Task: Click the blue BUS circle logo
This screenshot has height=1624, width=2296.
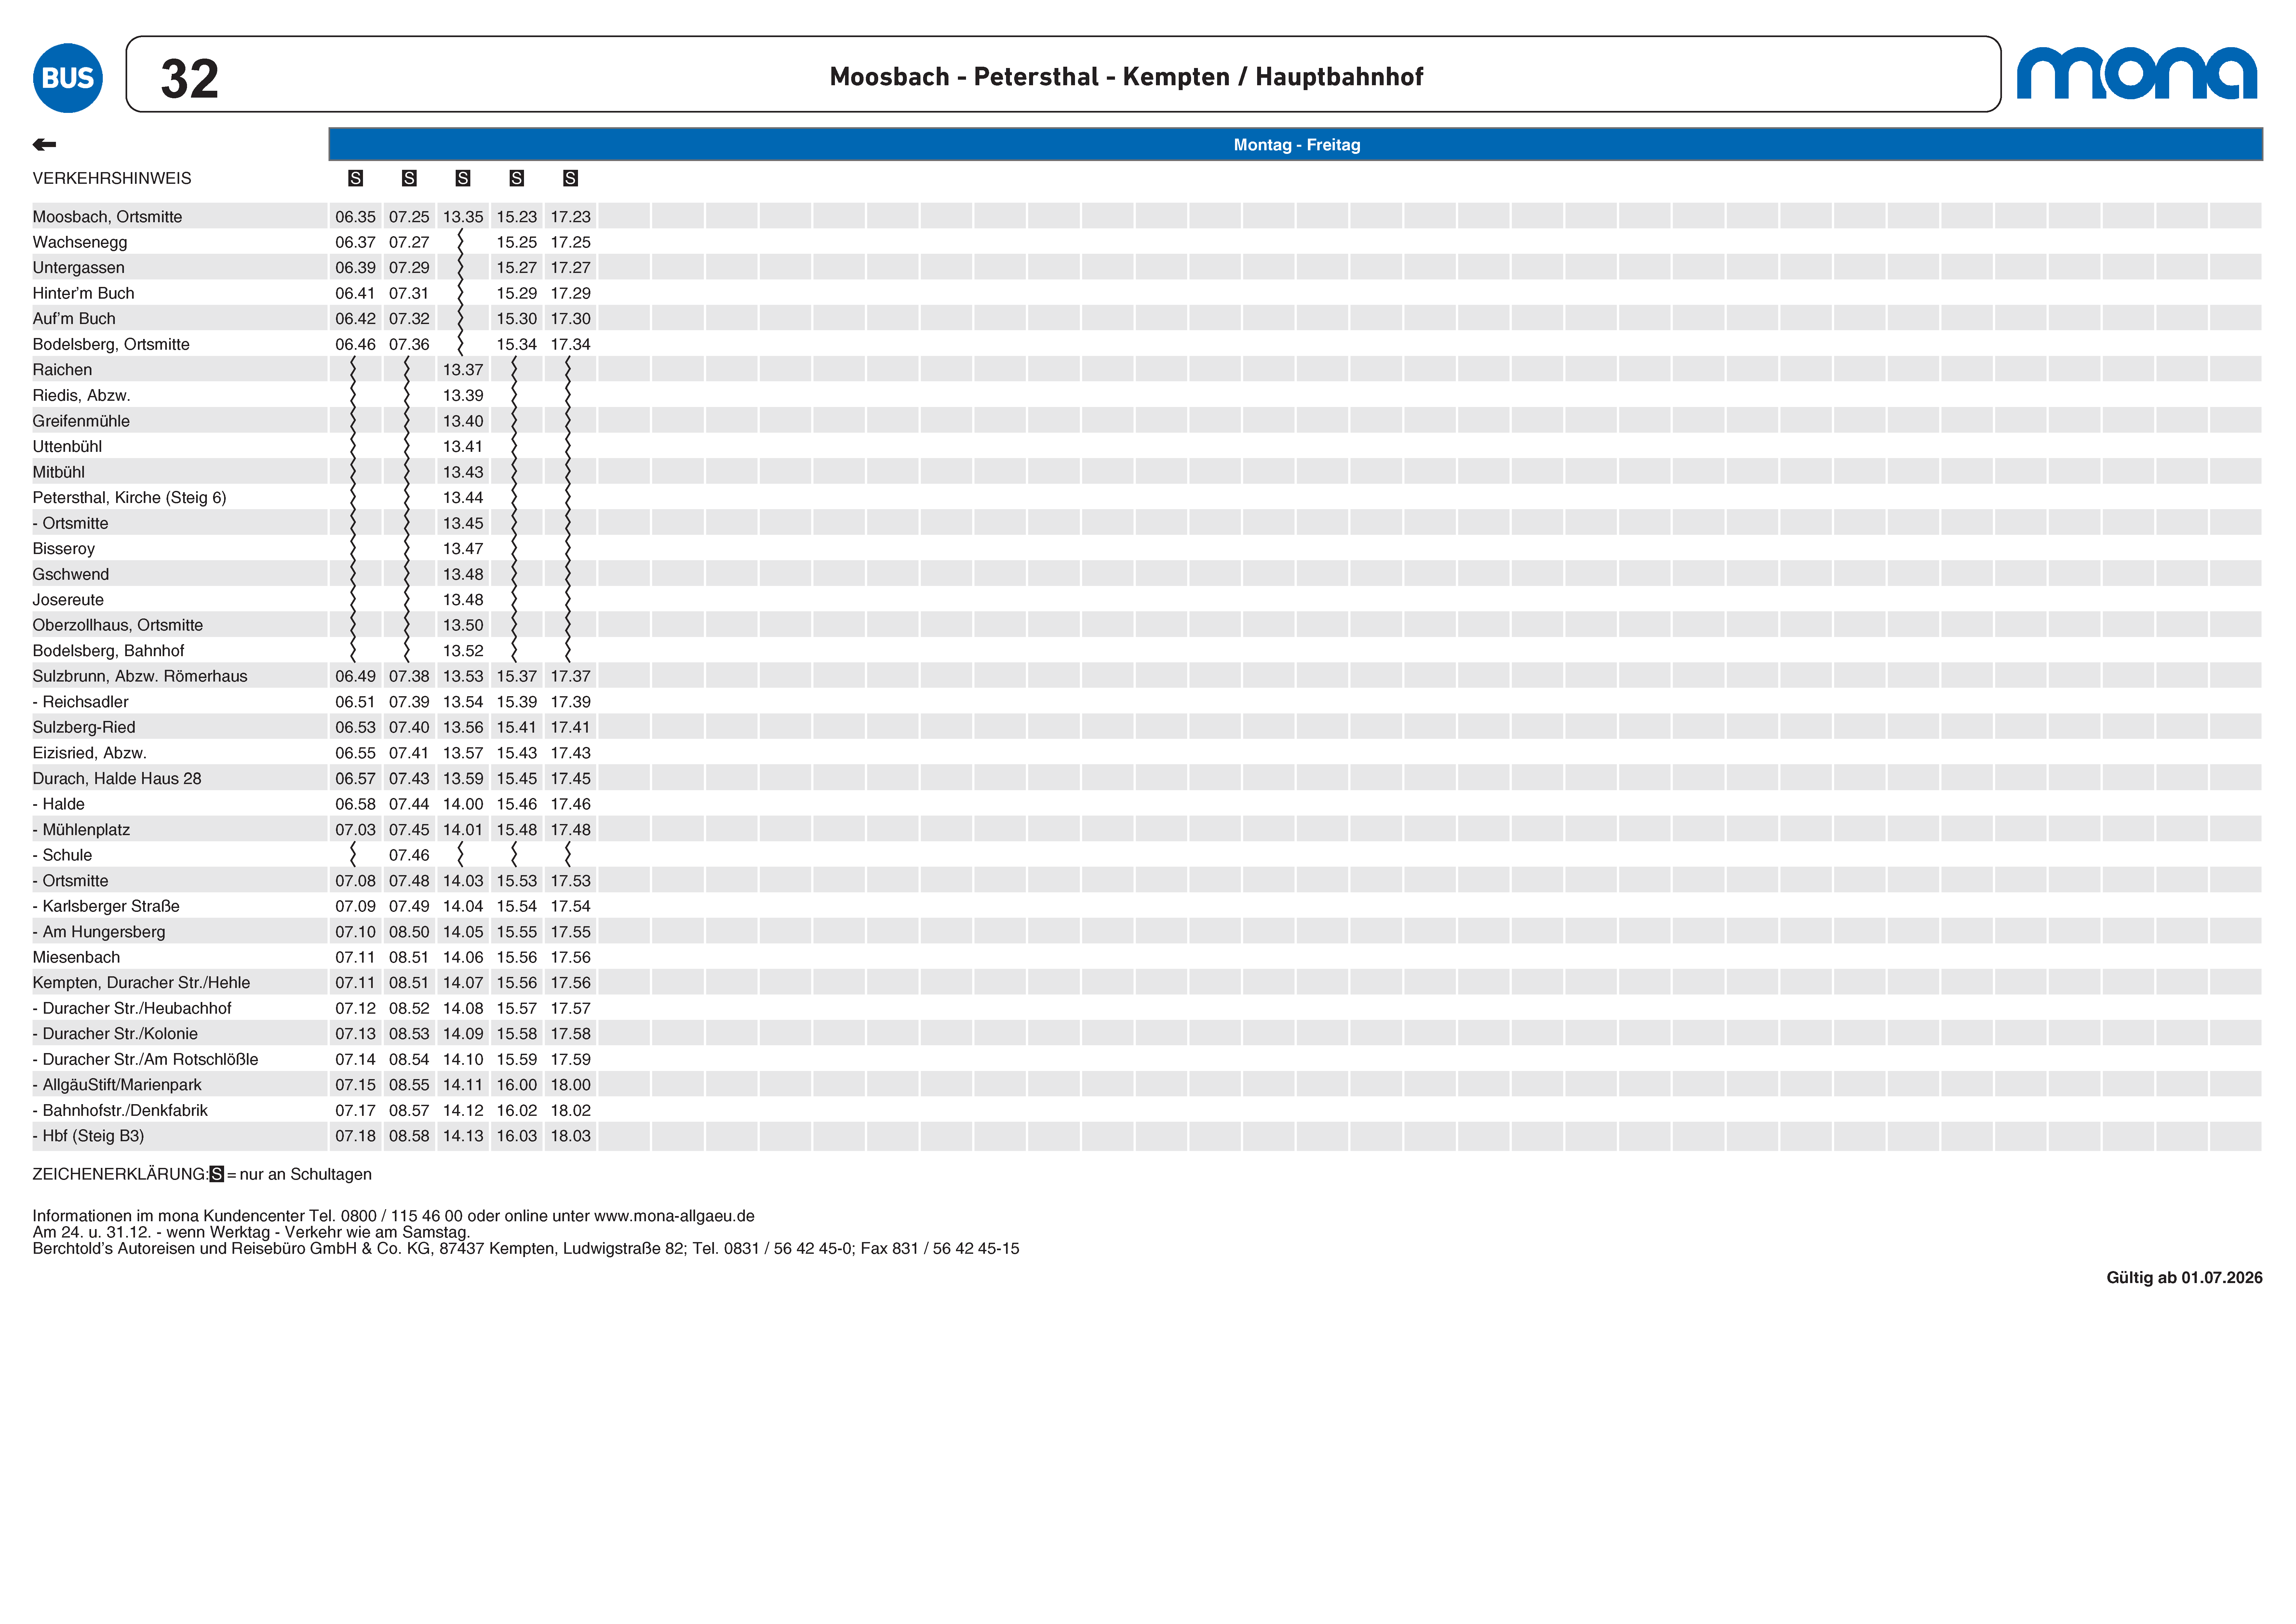Action: [68, 78]
